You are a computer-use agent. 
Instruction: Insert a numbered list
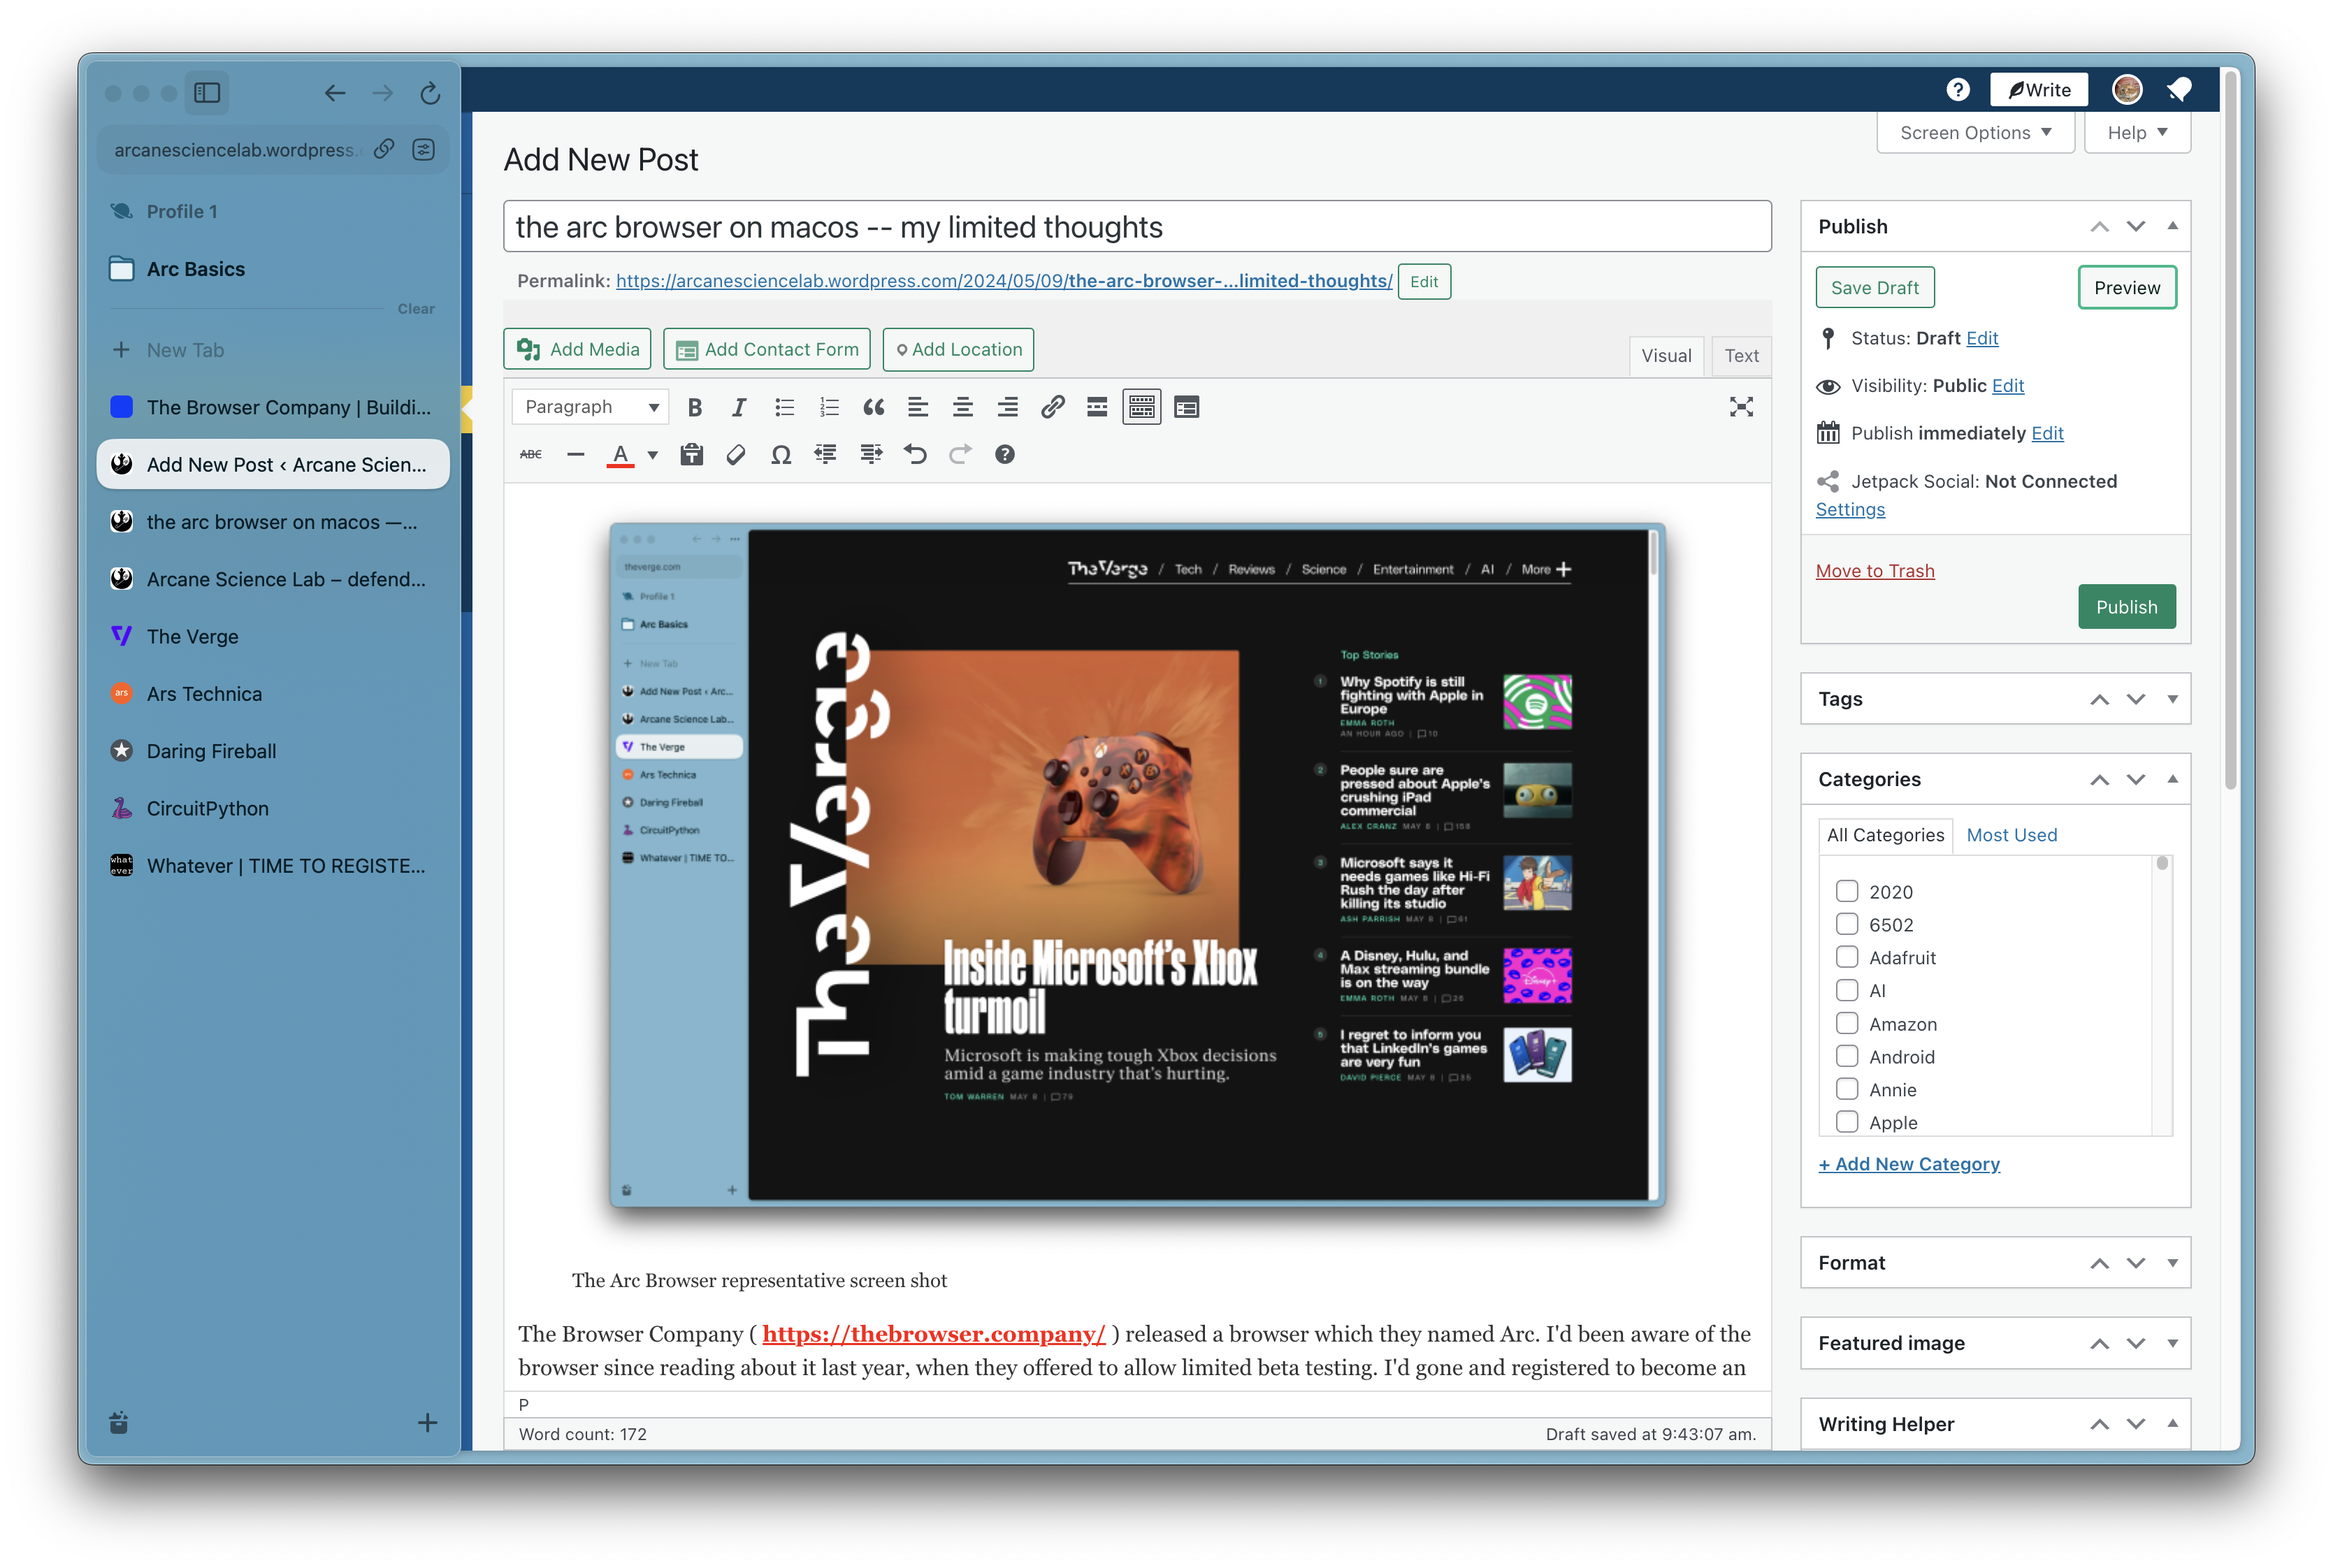point(829,407)
